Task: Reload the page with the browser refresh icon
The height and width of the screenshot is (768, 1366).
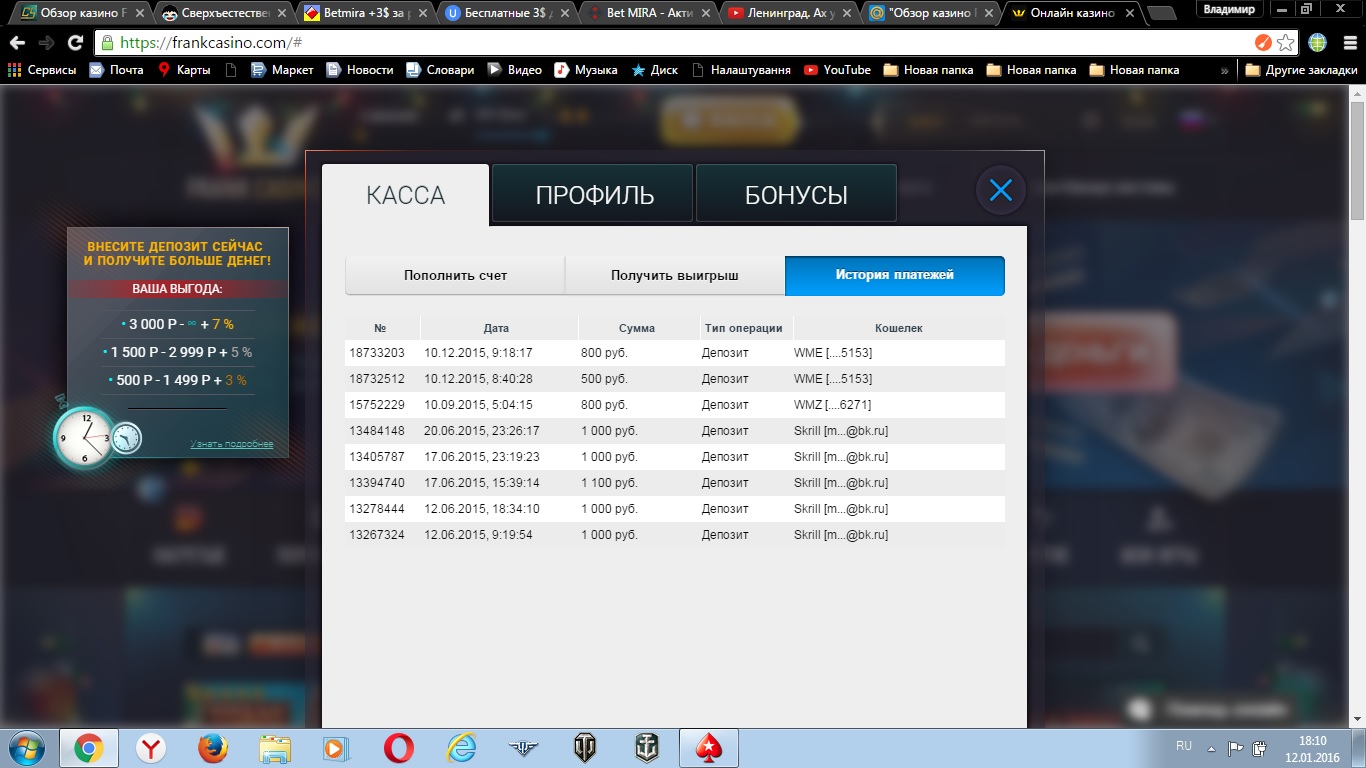Action: [75, 43]
